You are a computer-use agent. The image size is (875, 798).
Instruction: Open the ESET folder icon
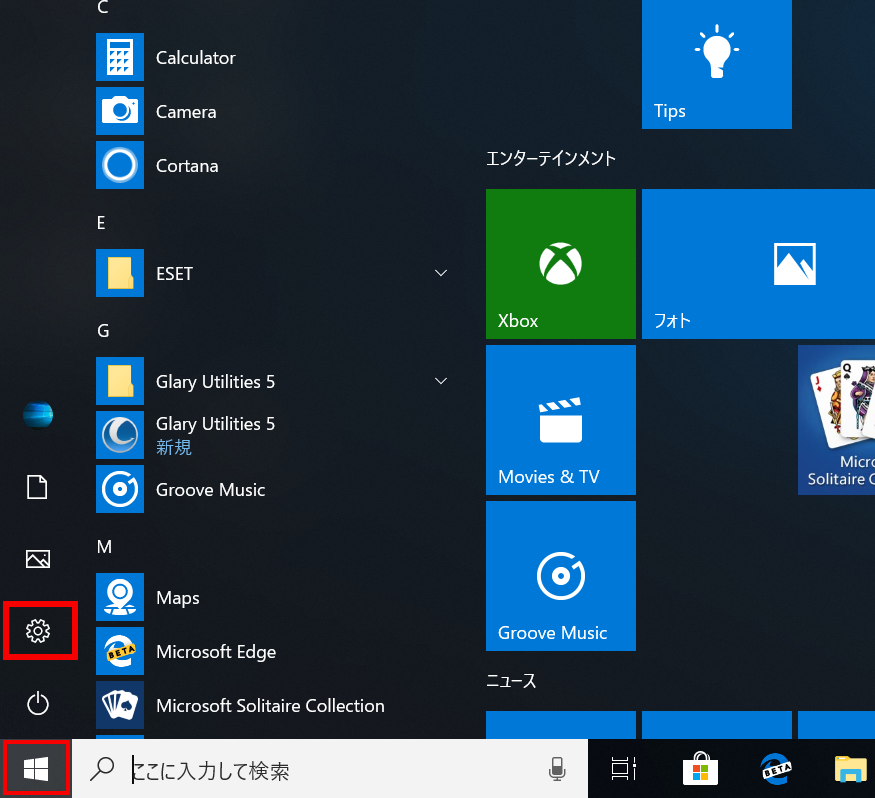point(120,273)
